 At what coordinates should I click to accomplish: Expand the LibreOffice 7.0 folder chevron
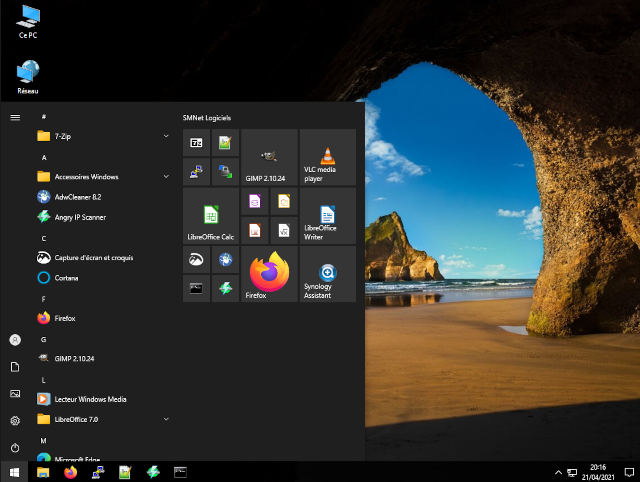pyautogui.click(x=166, y=419)
